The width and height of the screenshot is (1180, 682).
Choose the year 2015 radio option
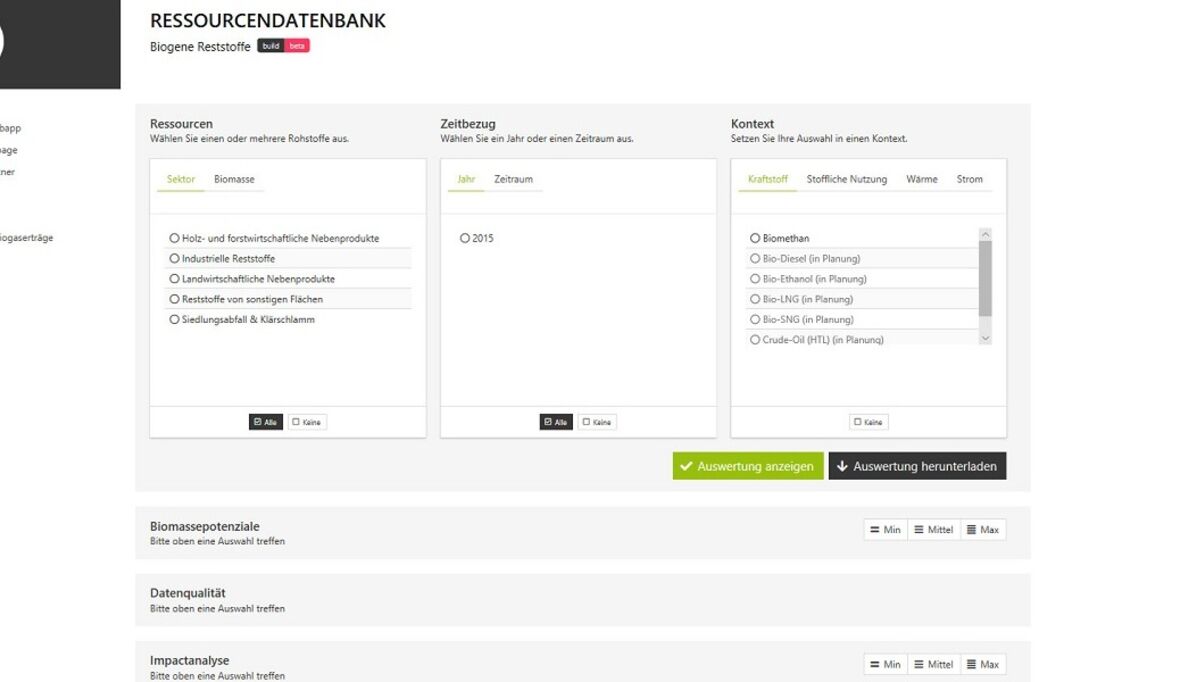[465, 238]
